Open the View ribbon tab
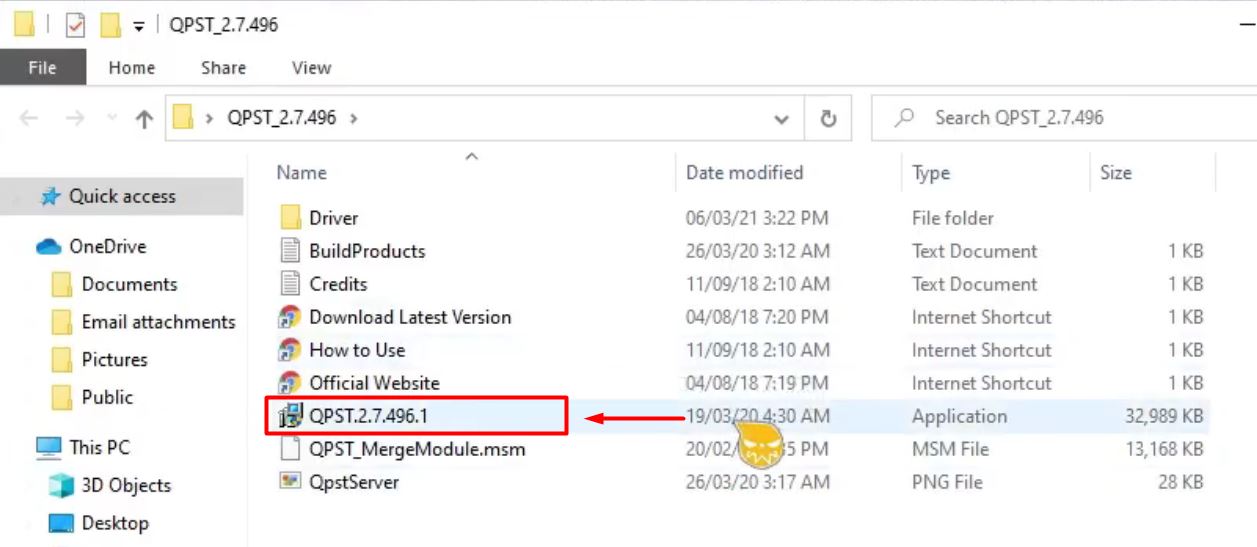The image size is (1257, 547). tap(311, 68)
